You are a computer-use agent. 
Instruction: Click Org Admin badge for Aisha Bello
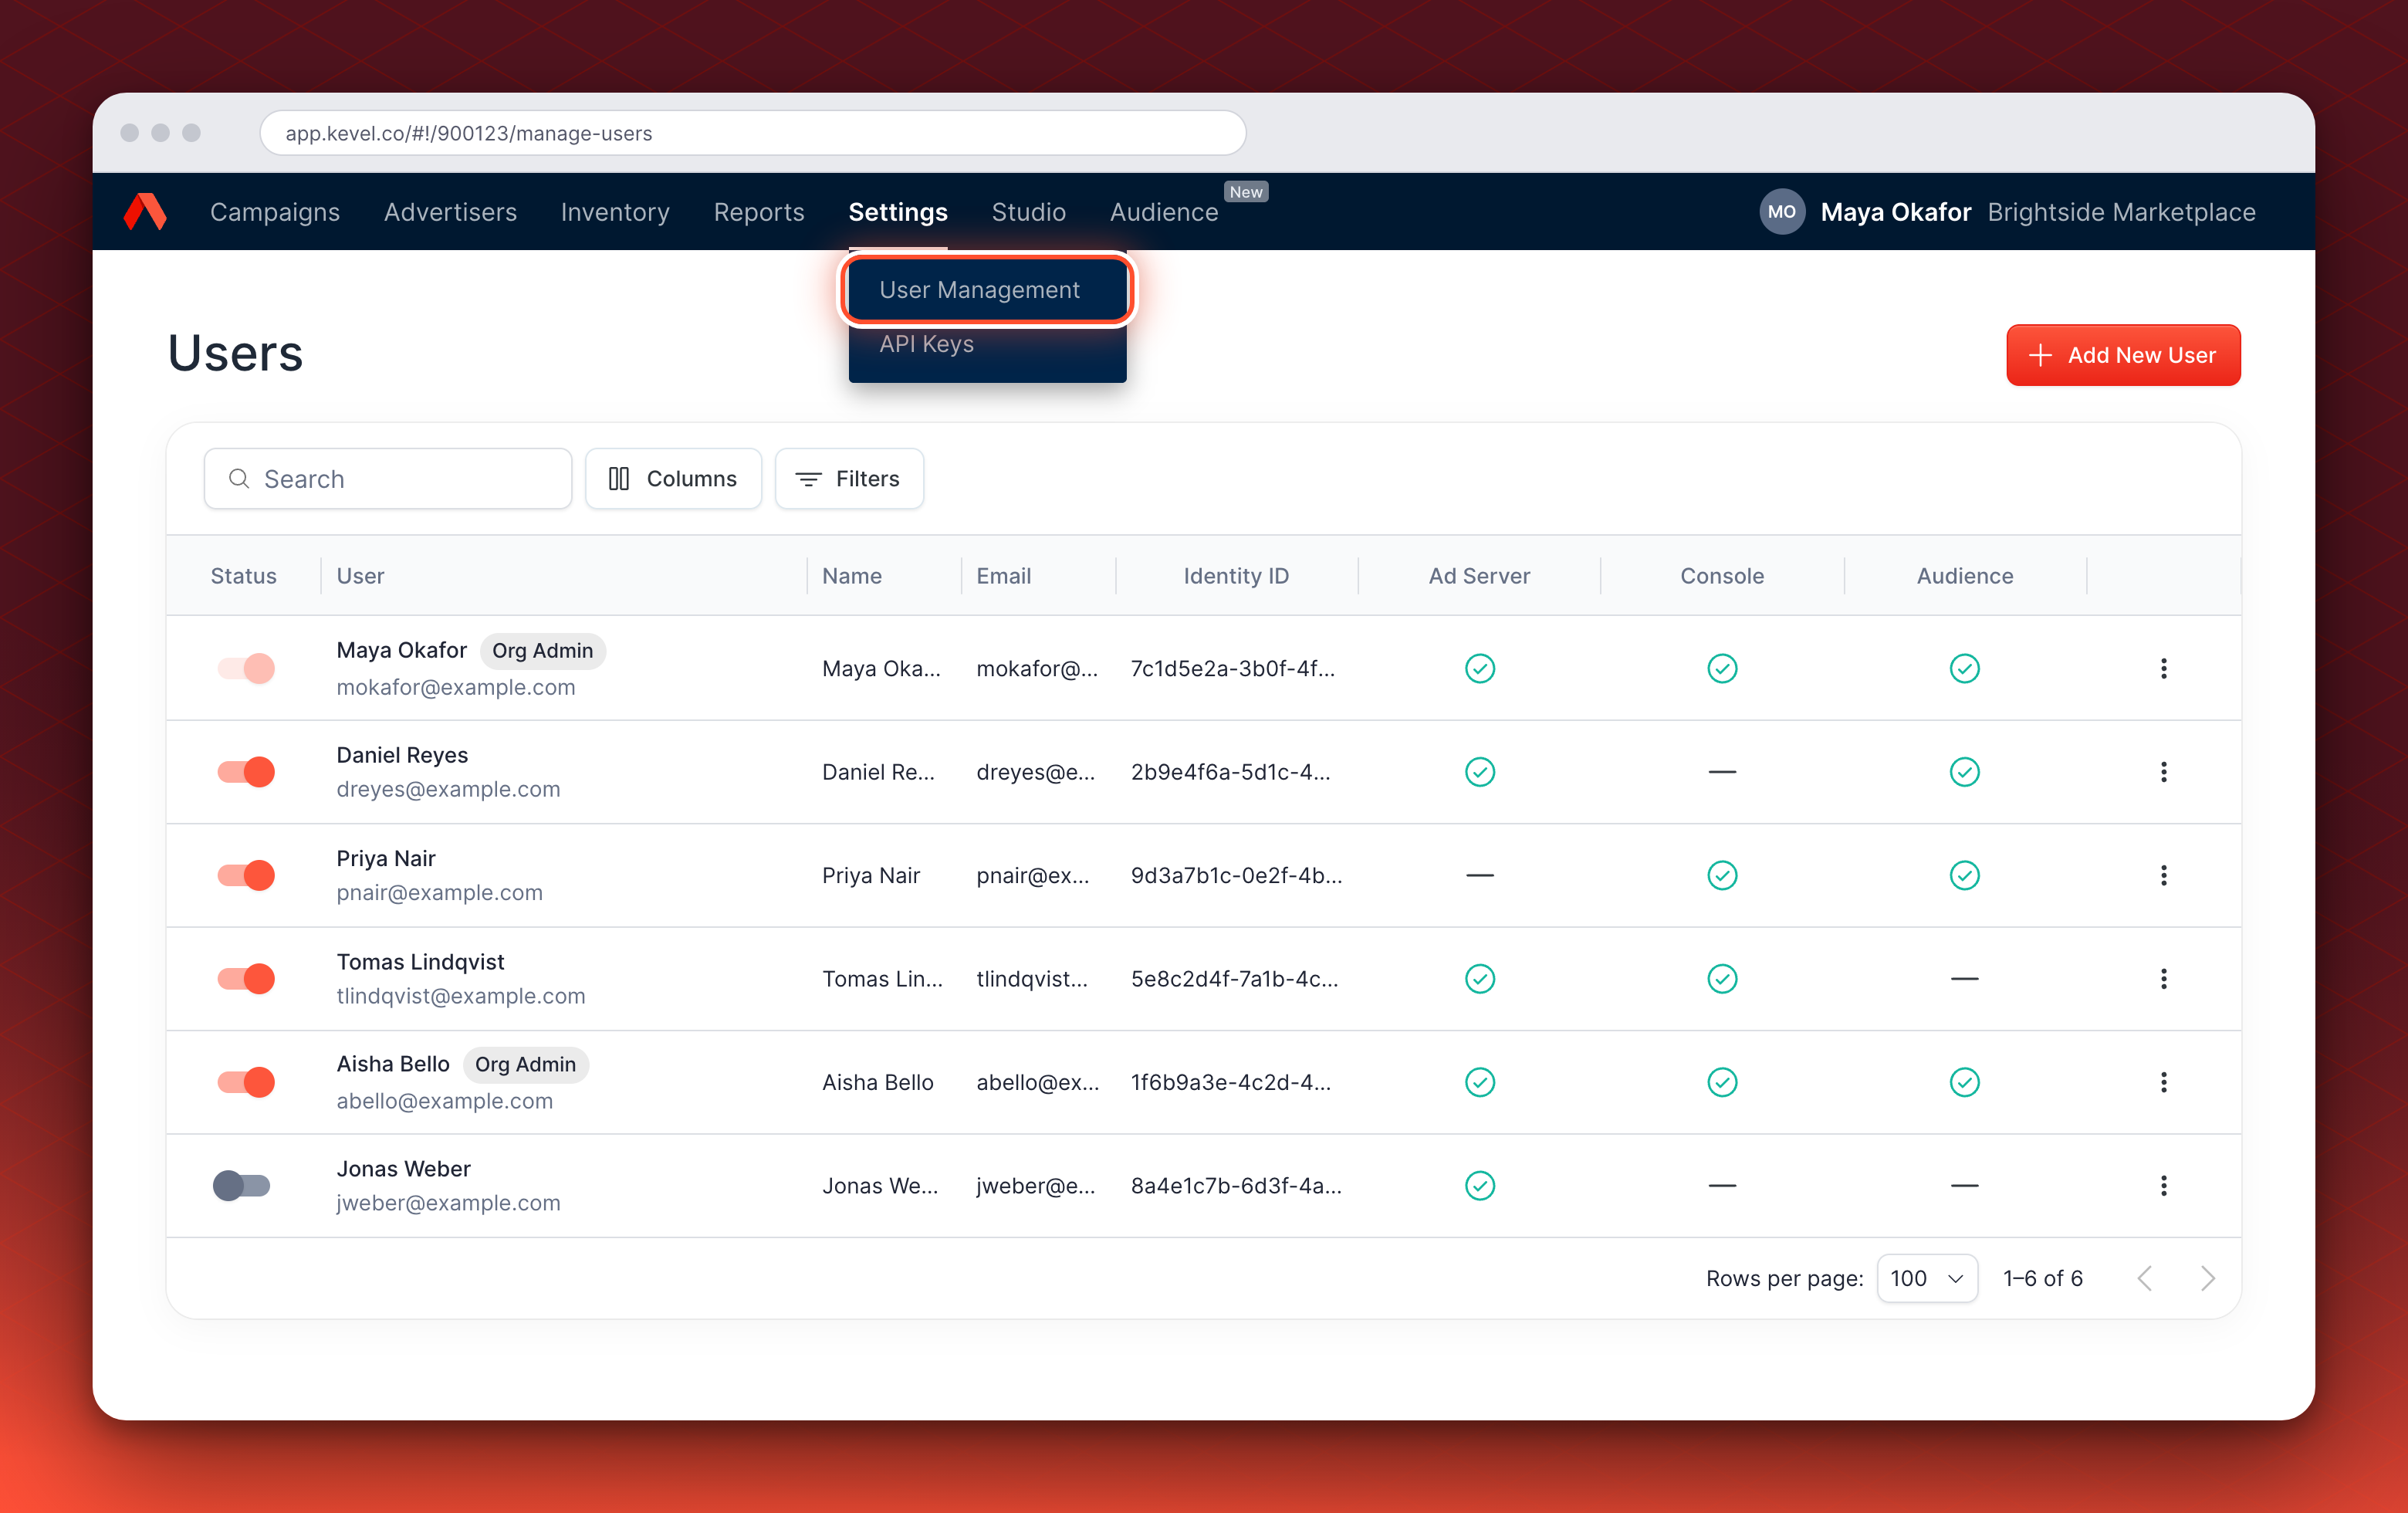point(525,1064)
